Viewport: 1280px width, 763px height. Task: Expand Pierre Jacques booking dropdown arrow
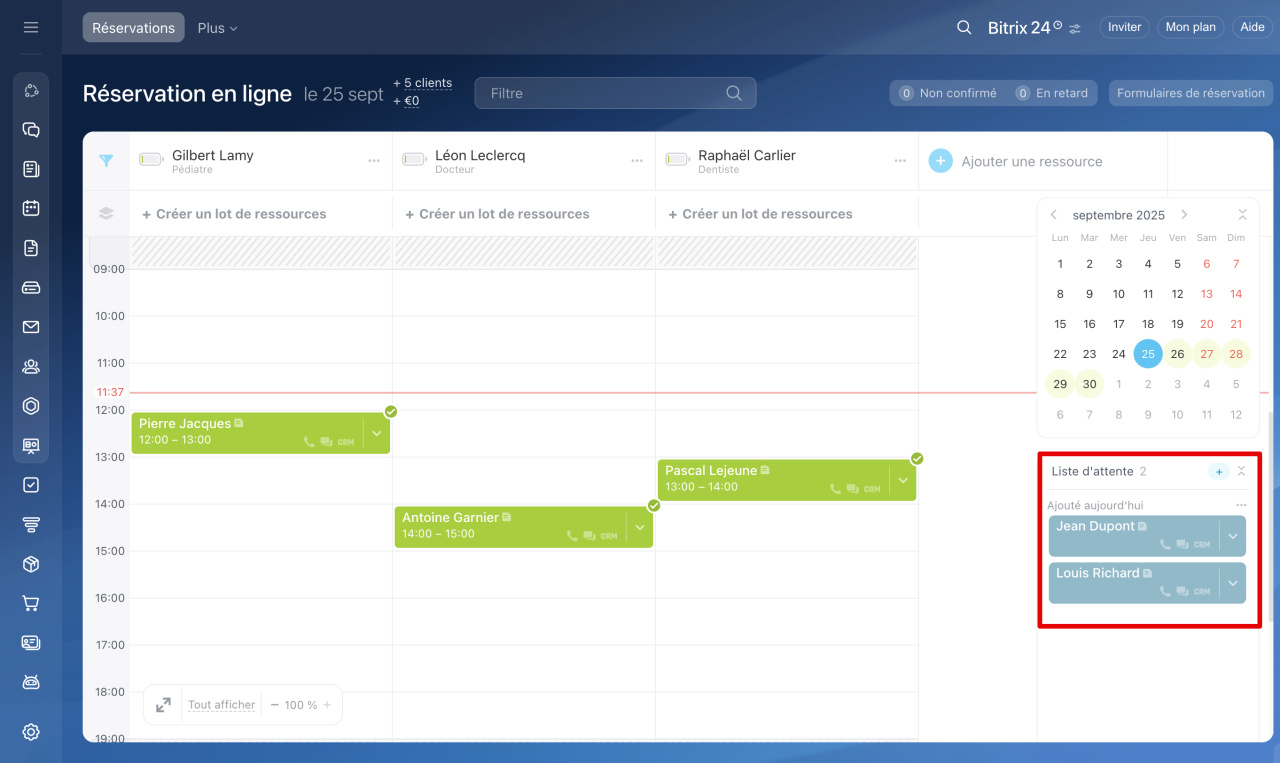coord(376,433)
